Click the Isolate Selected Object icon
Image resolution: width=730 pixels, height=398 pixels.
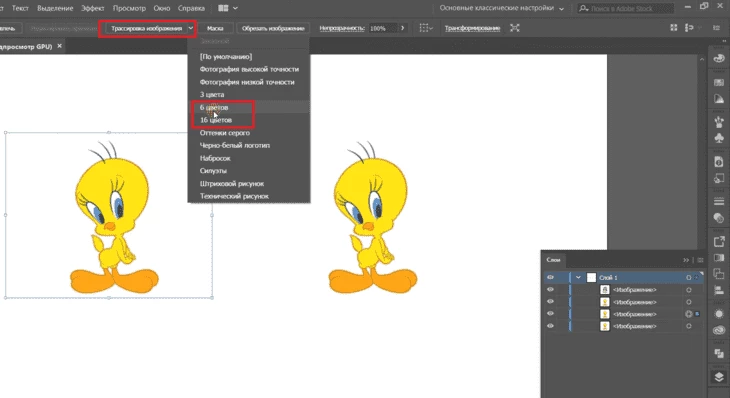click(x=514, y=28)
